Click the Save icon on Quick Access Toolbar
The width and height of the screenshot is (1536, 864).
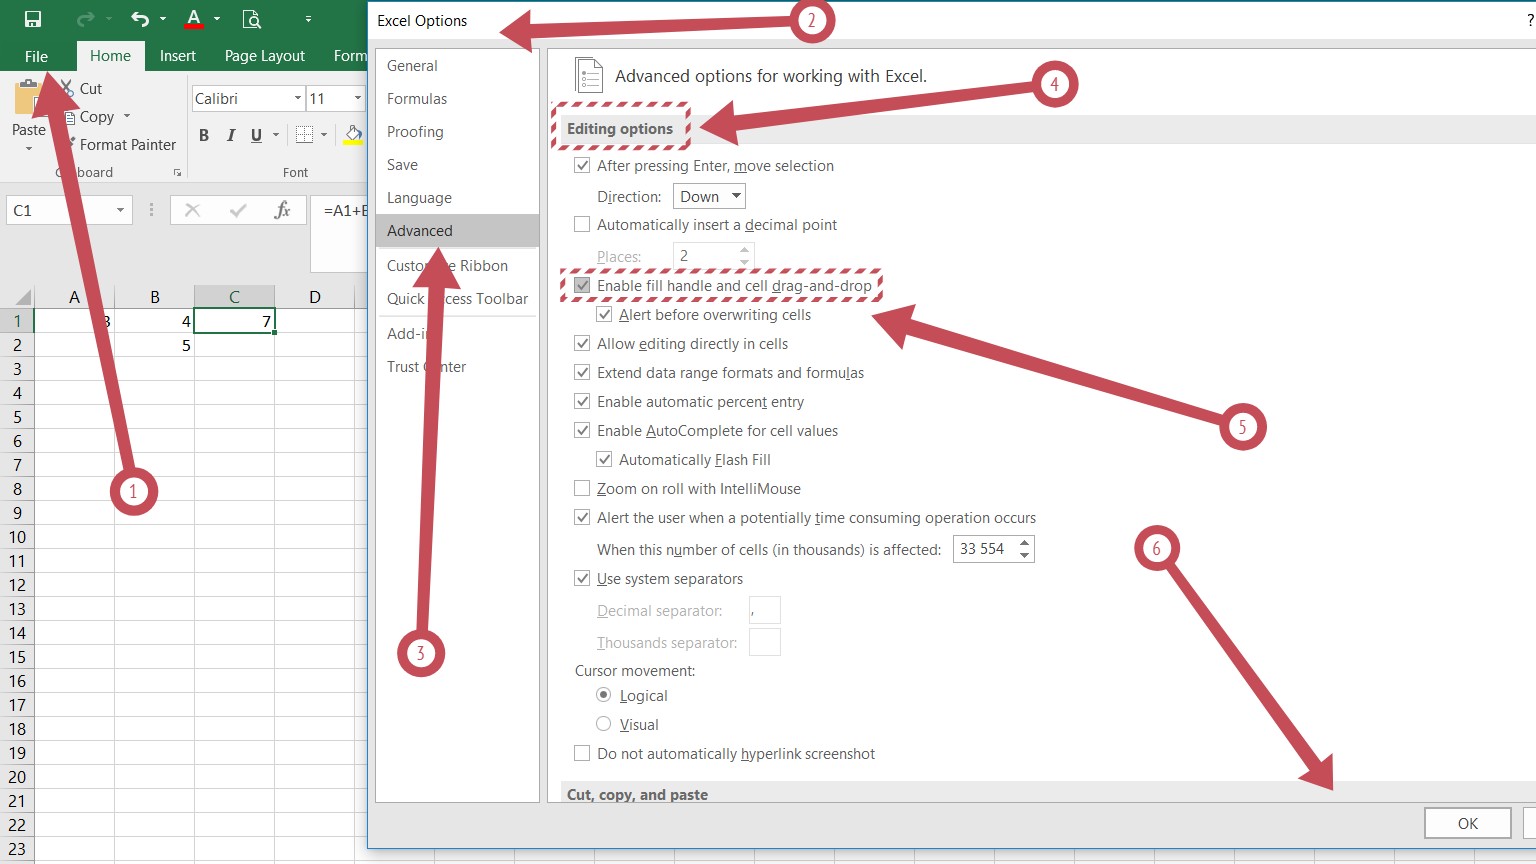(x=32, y=18)
